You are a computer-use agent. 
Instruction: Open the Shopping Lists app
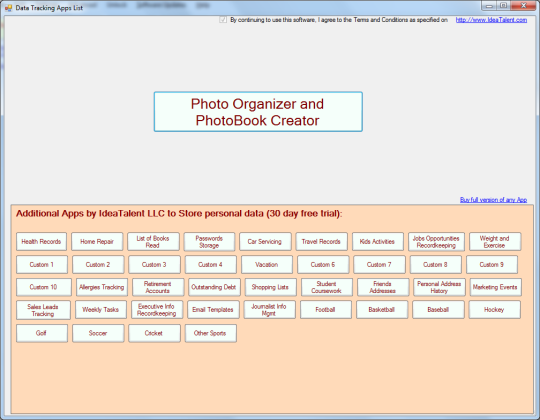(x=271, y=287)
